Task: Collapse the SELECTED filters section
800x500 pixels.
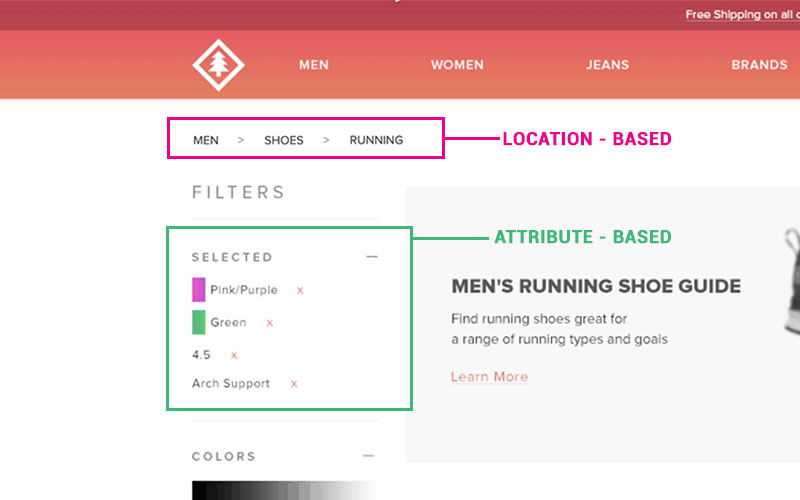Action: point(372,257)
